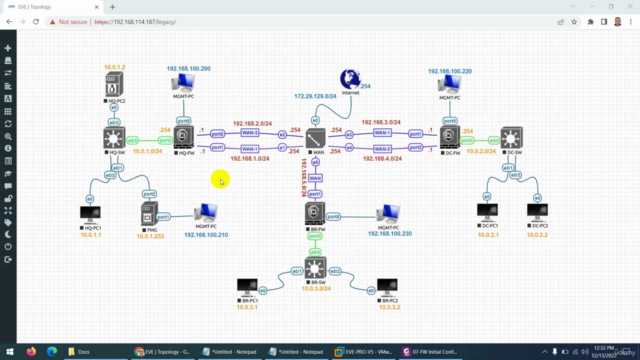This screenshot has height=360, width=640.
Task: Open the Zoom magnifier icon in sidebar
Action: click(8, 137)
